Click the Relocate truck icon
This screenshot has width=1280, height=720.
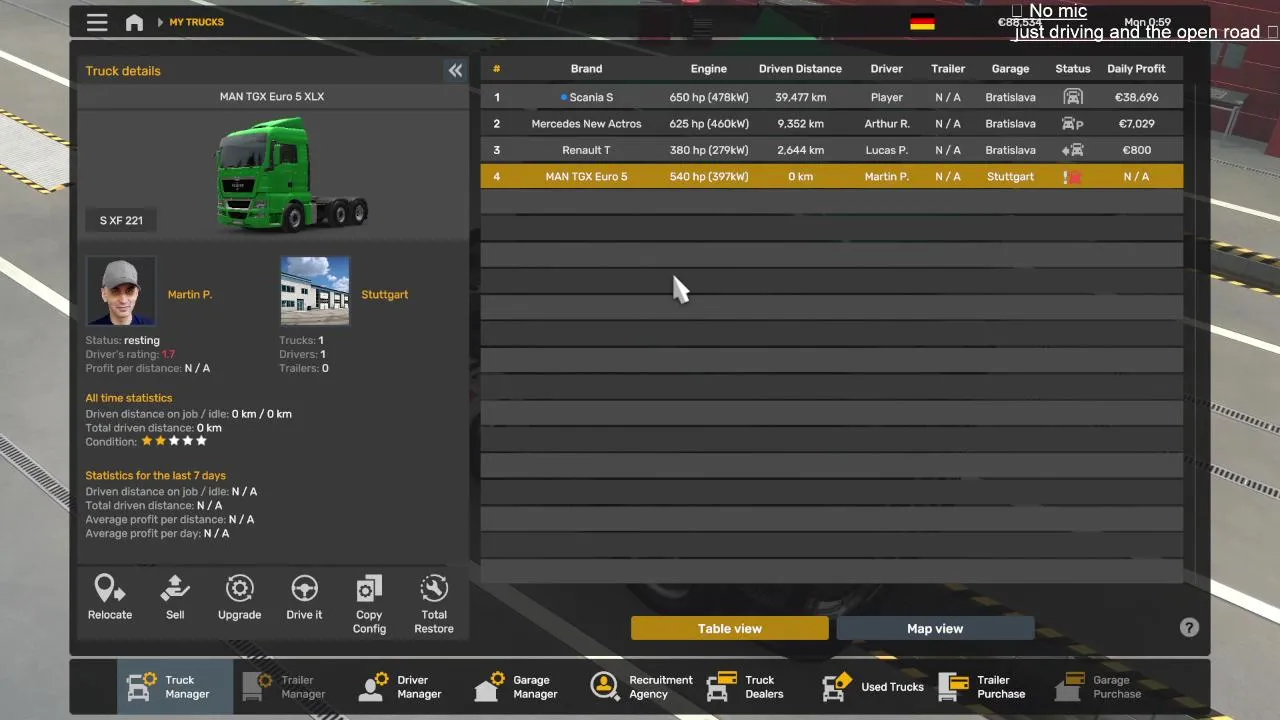coord(110,598)
